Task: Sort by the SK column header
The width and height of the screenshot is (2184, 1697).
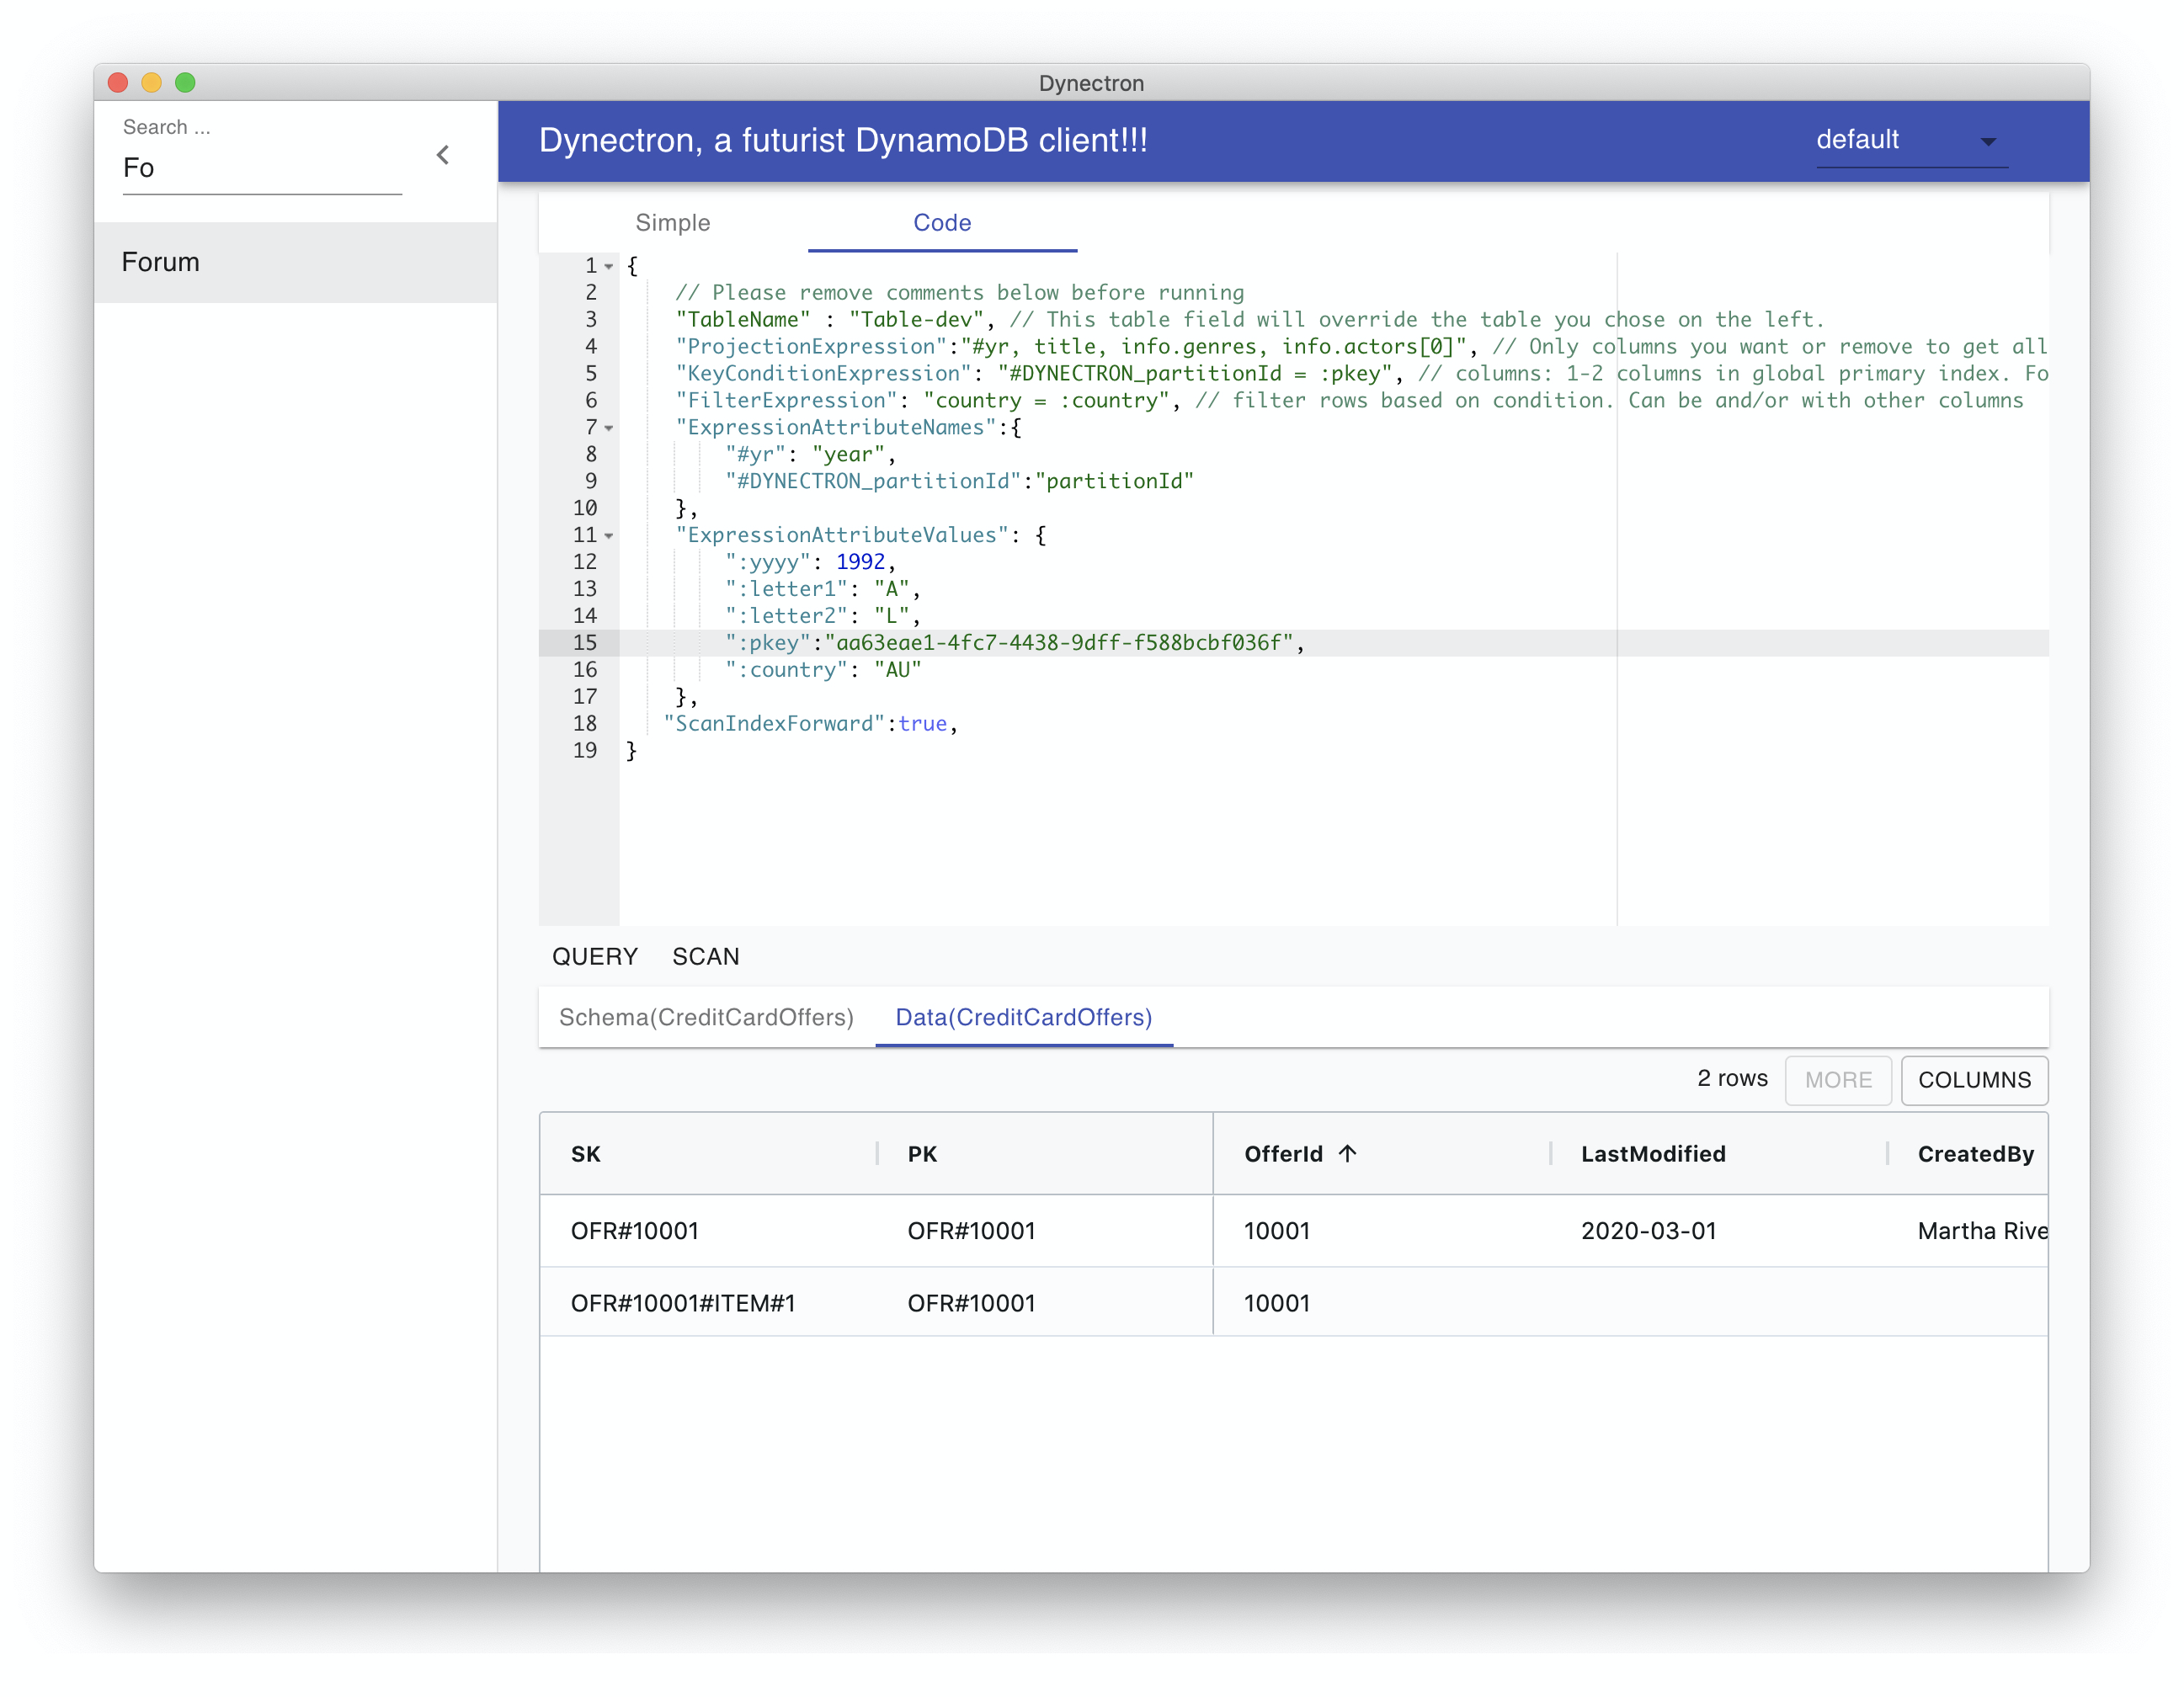Action: point(586,1154)
